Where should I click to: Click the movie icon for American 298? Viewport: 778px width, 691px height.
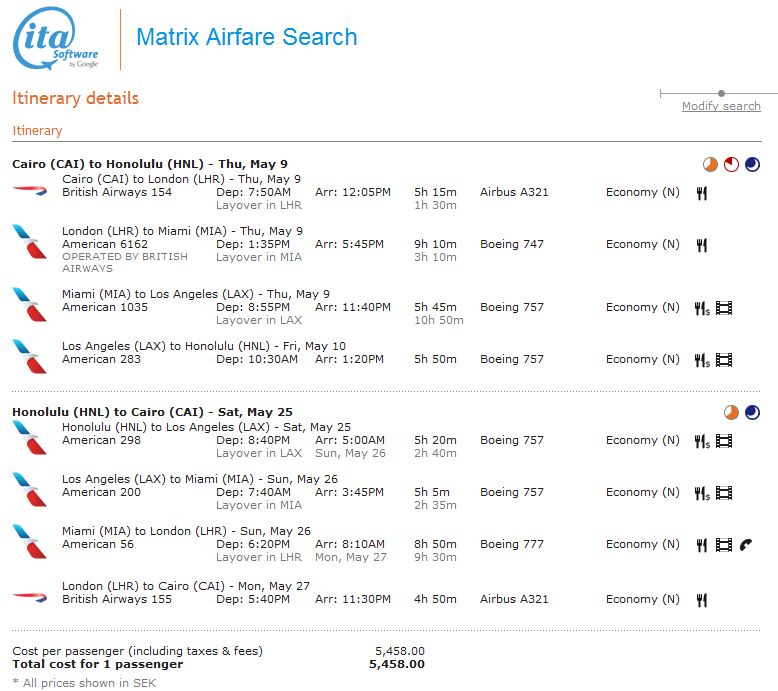click(x=724, y=441)
